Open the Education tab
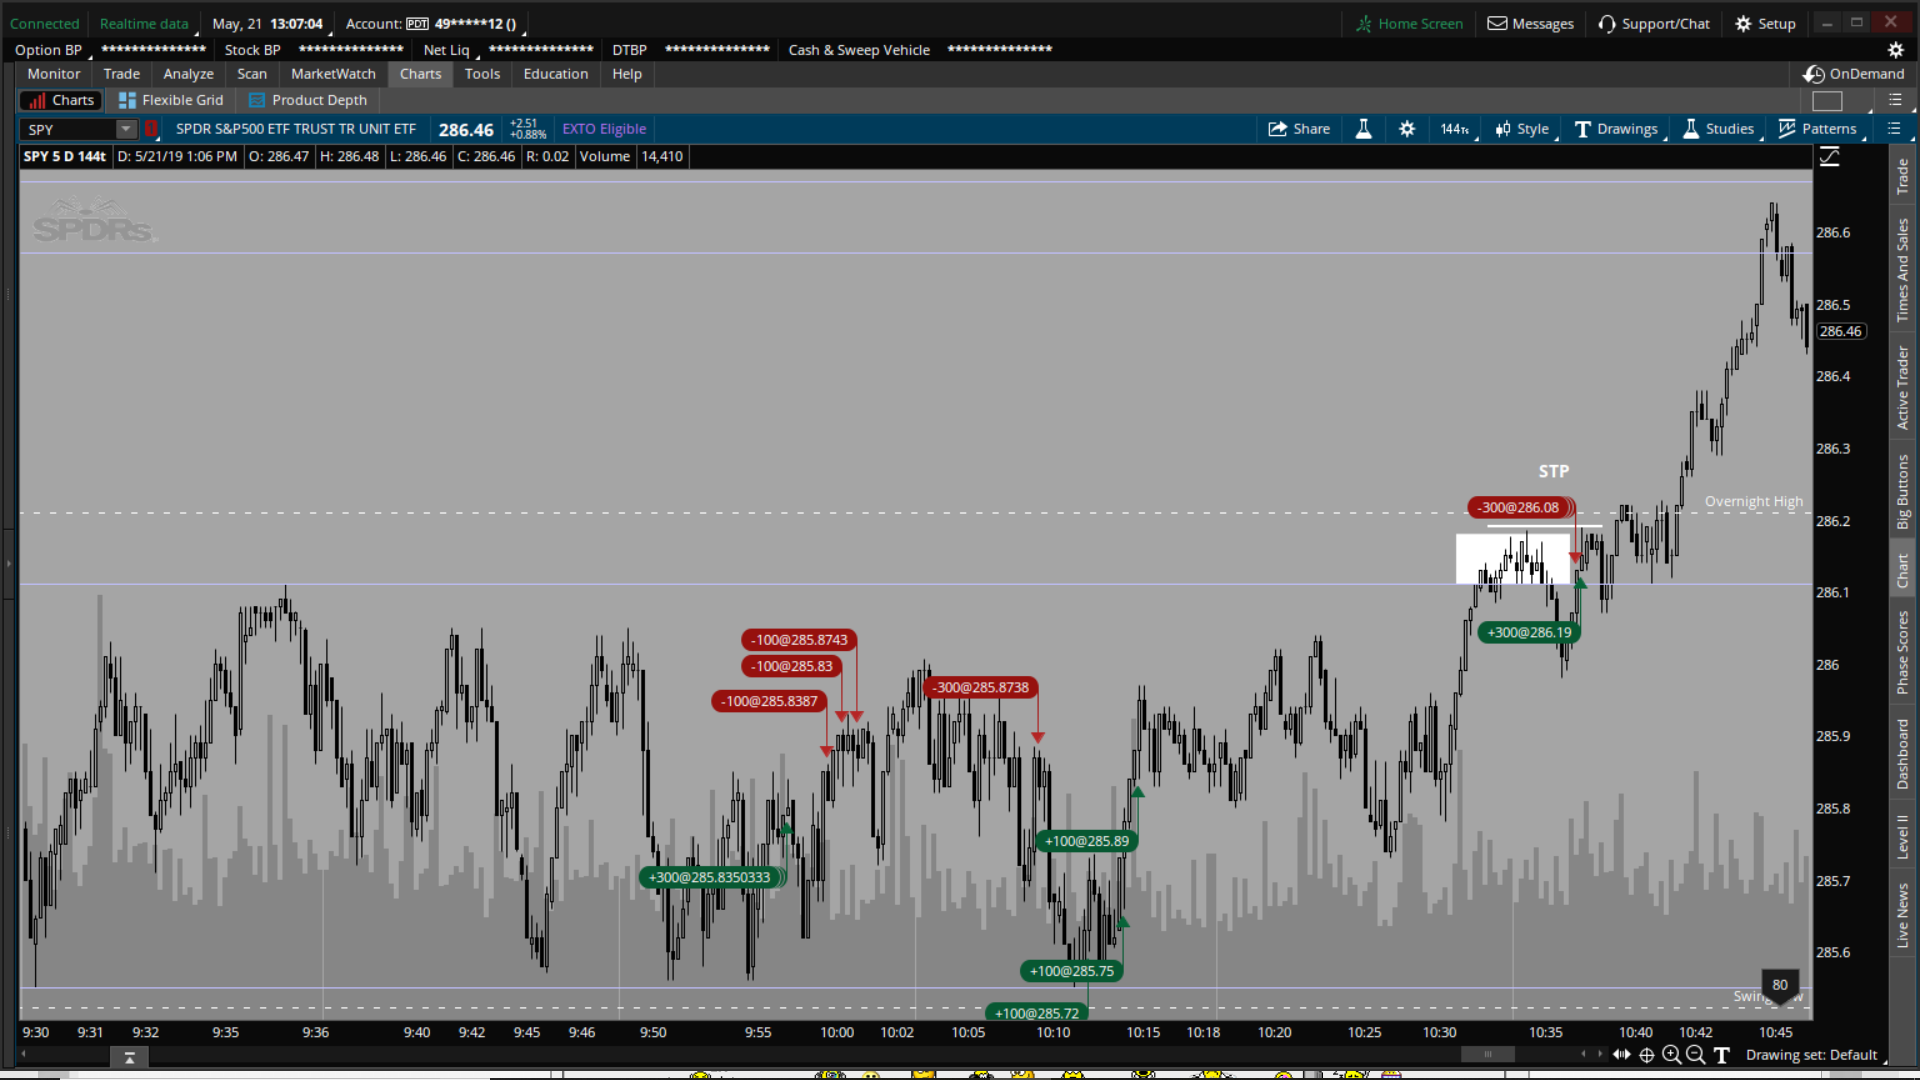Viewport: 1920px width, 1080px height. 556,74
